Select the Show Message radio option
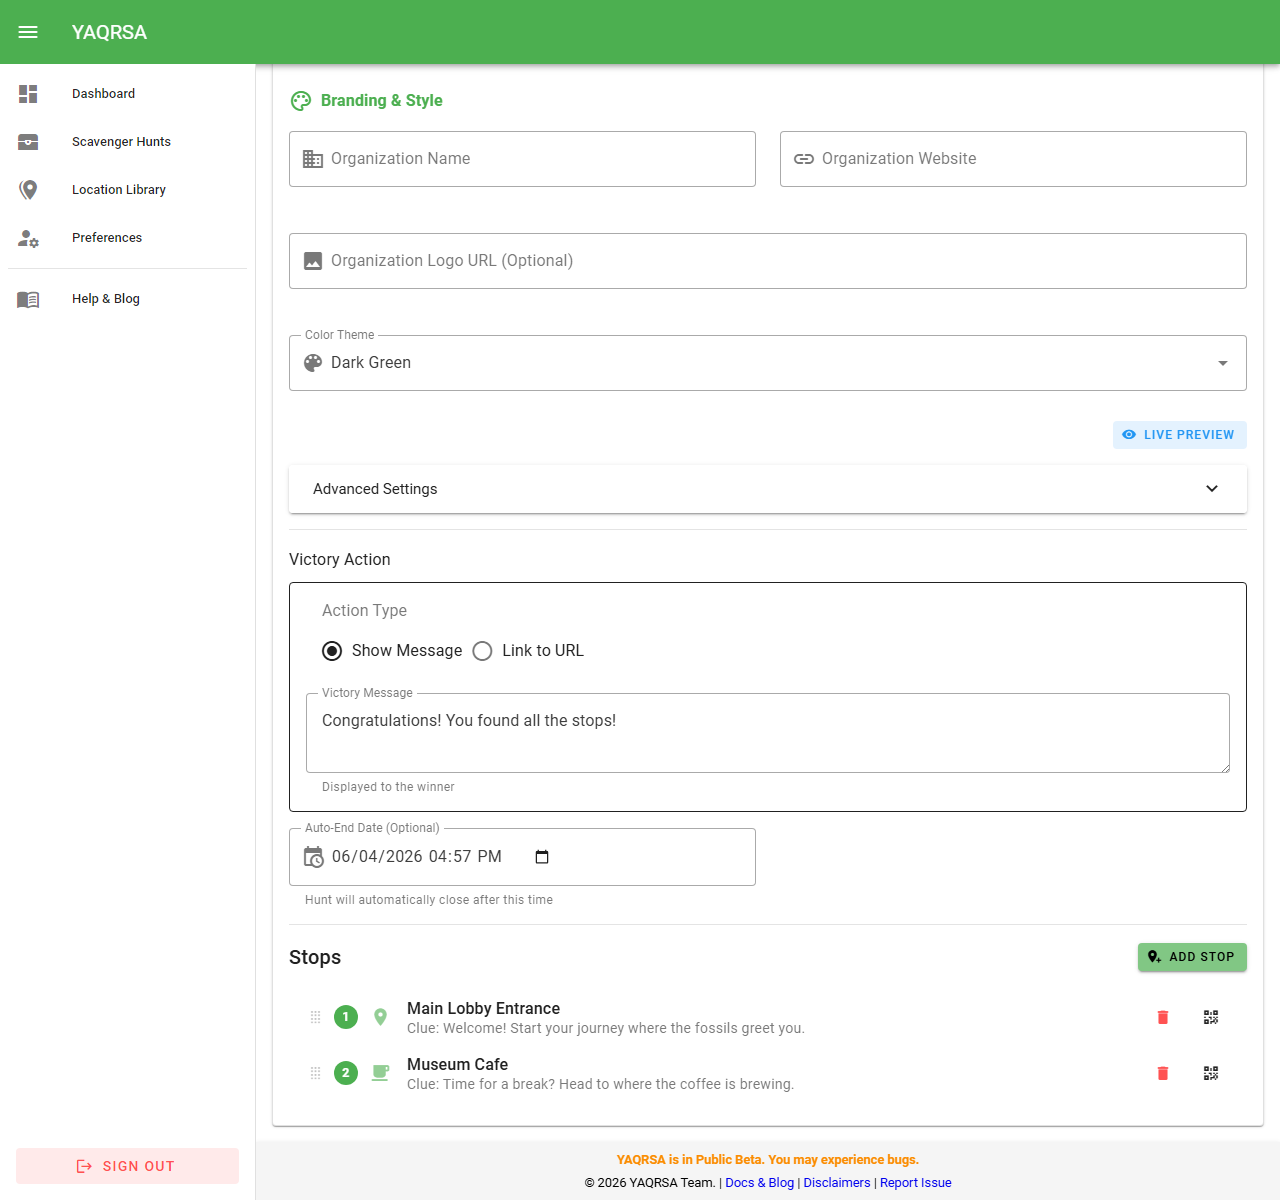The image size is (1280, 1200). pos(332,651)
